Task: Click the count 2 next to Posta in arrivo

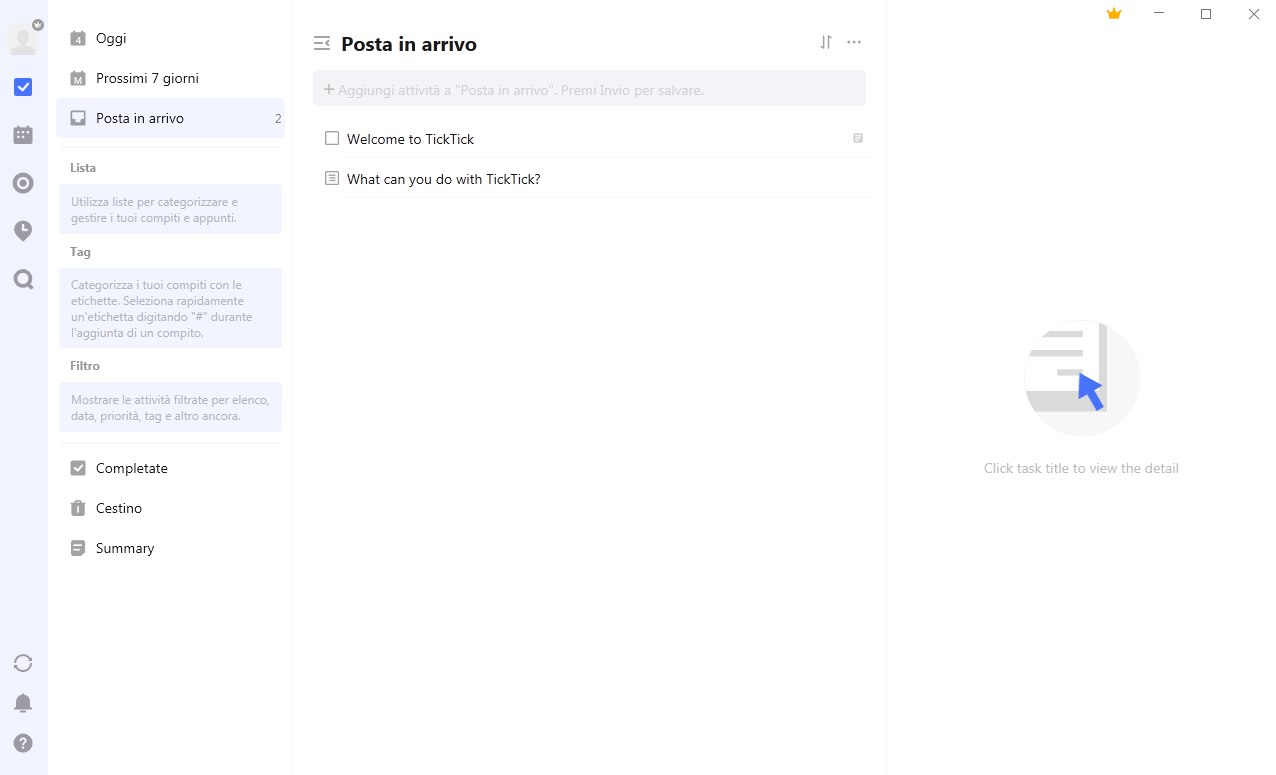Action: [278, 118]
